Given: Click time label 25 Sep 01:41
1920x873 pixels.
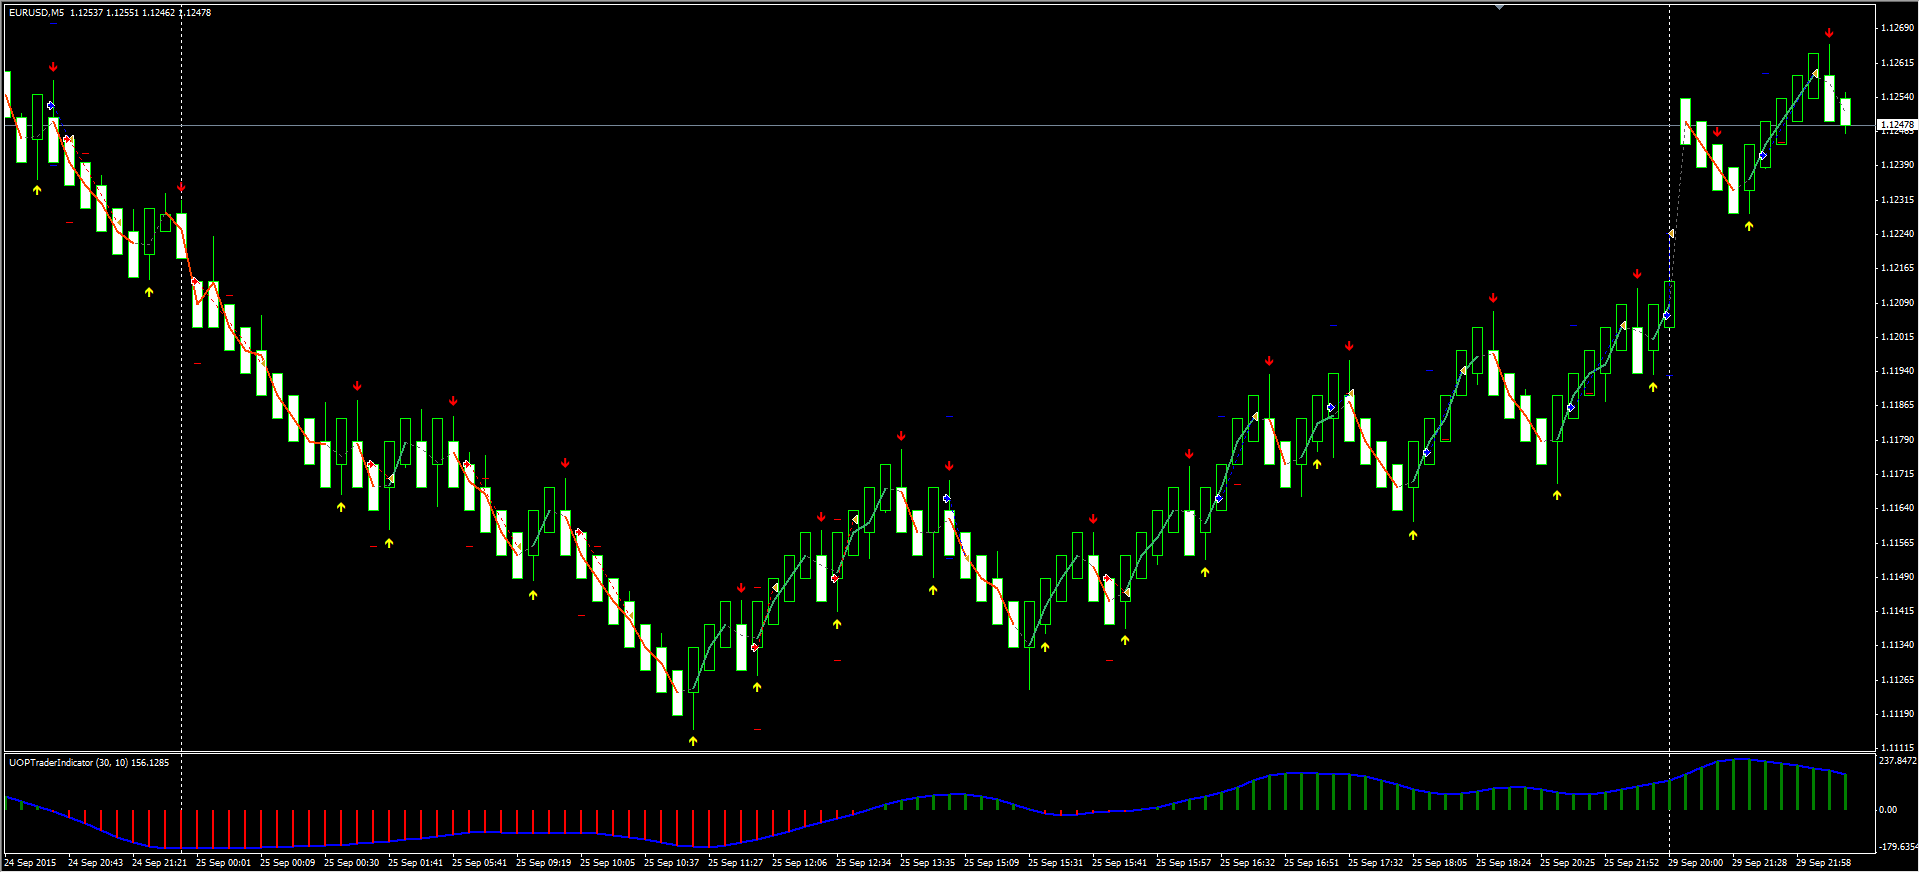Looking at the screenshot, I should [415, 862].
